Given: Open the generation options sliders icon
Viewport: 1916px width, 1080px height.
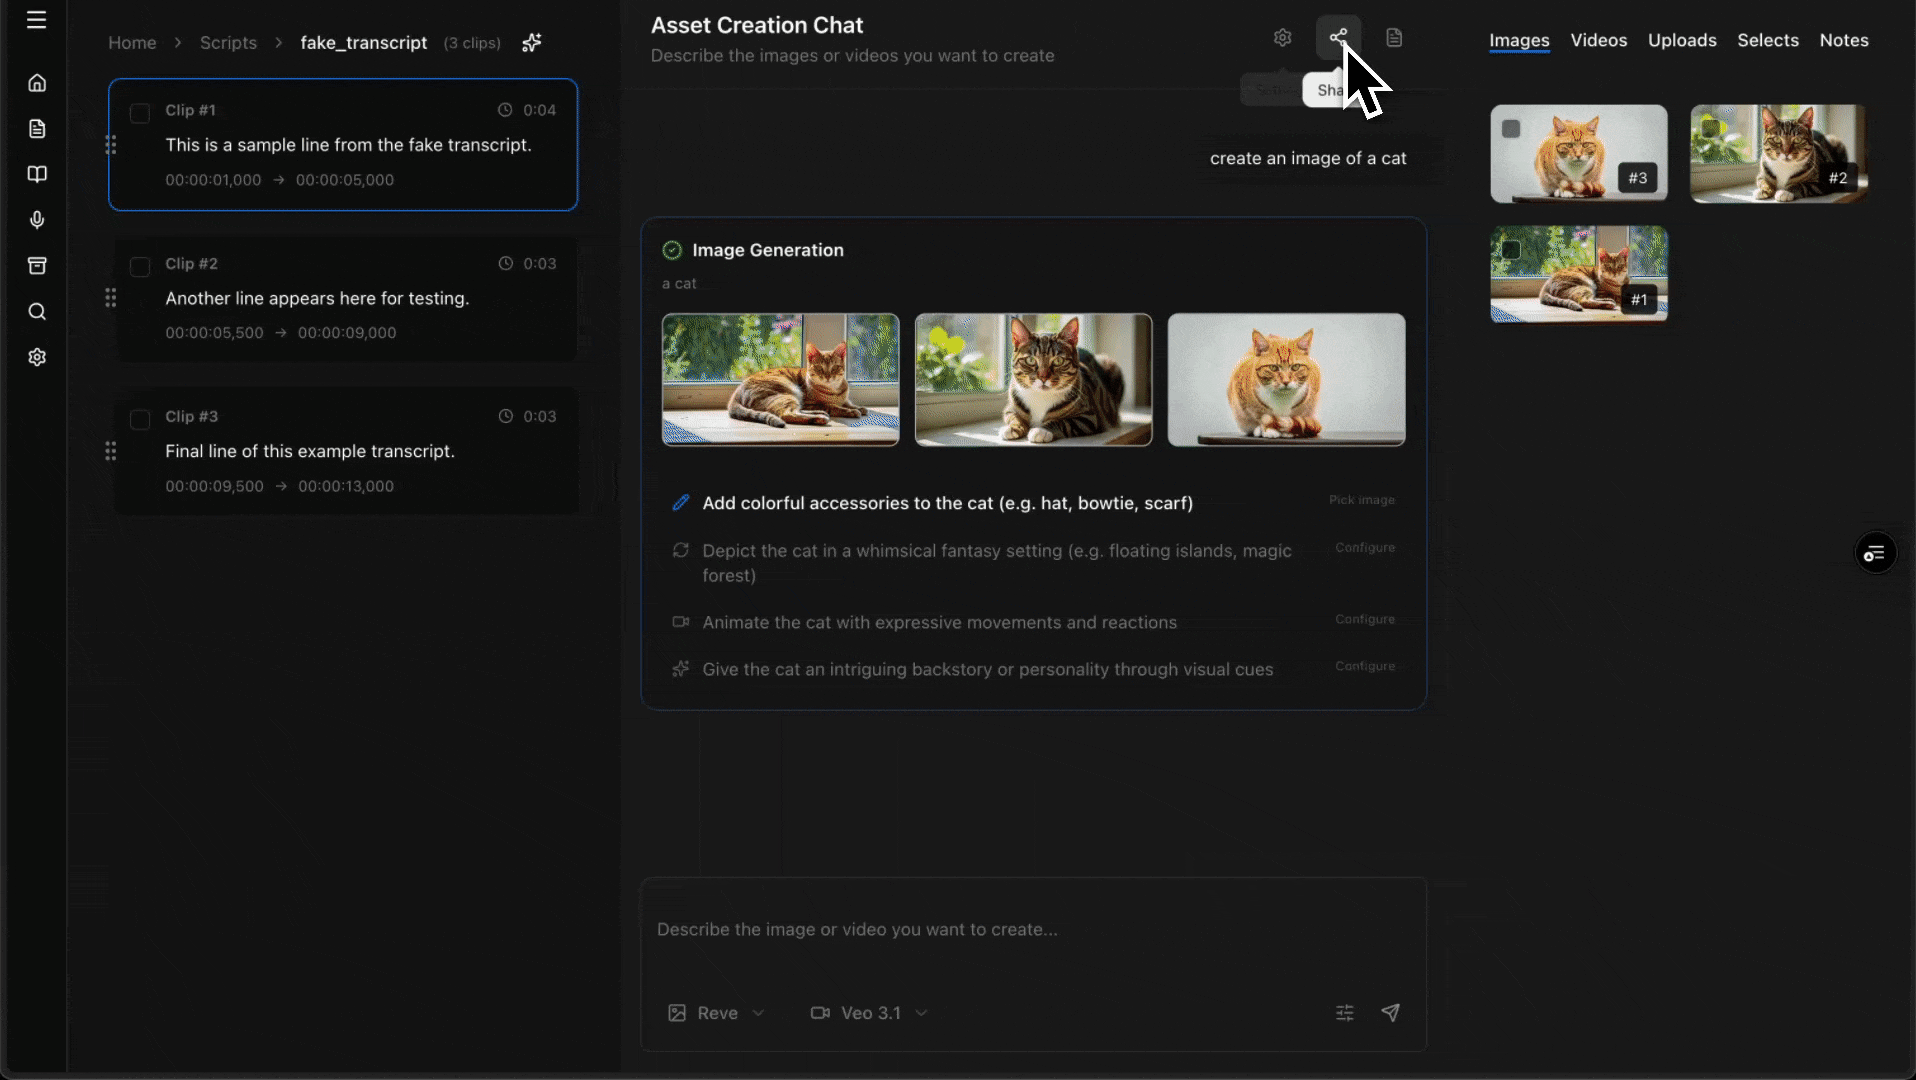Looking at the screenshot, I should pyautogui.click(x=1345, y=1013).
